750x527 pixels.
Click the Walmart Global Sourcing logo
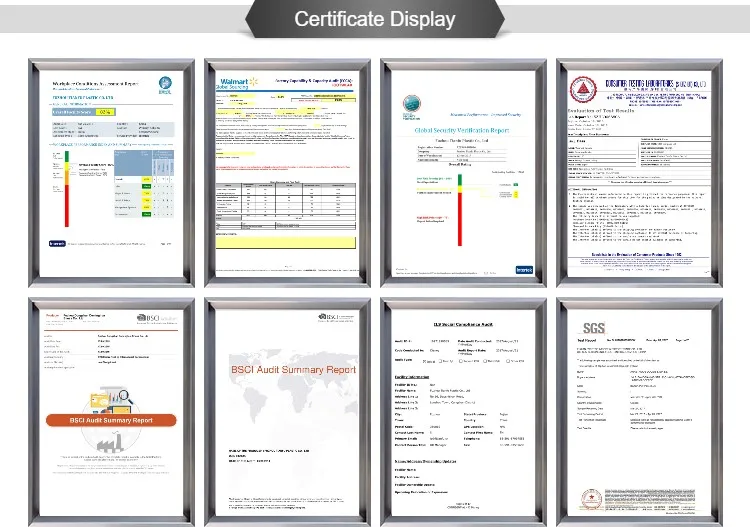(237, 83)
